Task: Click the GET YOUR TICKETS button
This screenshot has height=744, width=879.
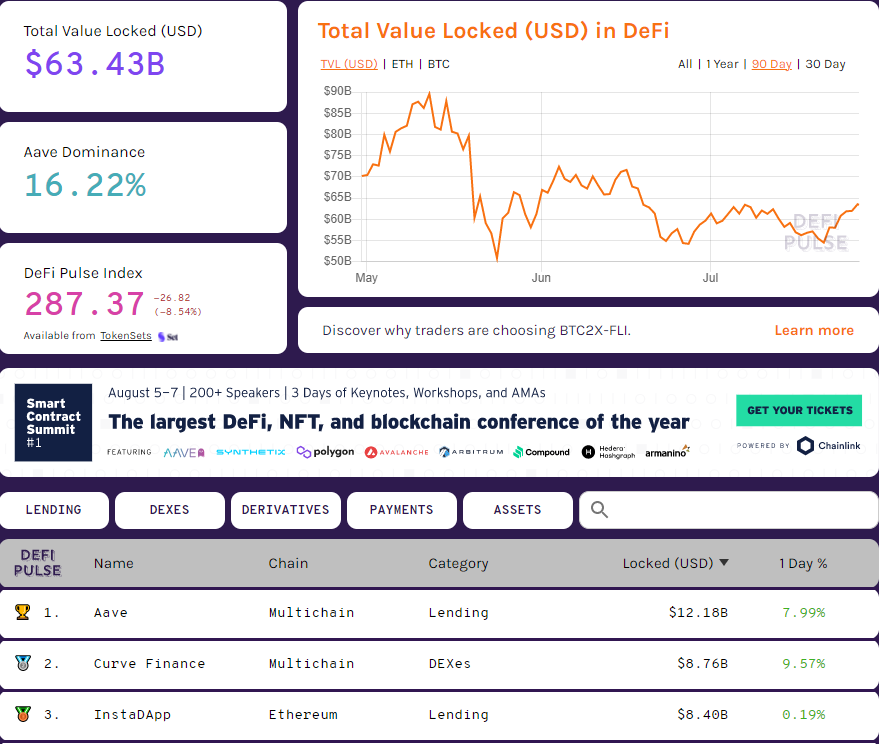Action: click(x=798, y=410)
